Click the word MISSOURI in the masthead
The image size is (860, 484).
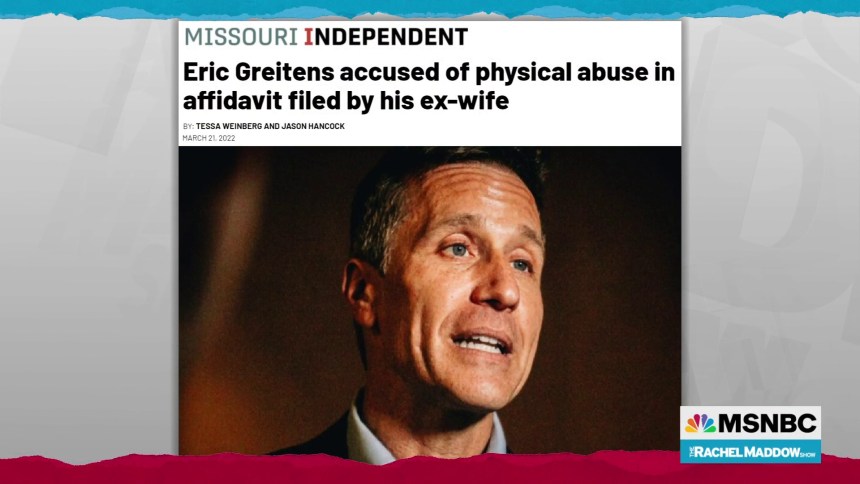click(x=241, y=37)
